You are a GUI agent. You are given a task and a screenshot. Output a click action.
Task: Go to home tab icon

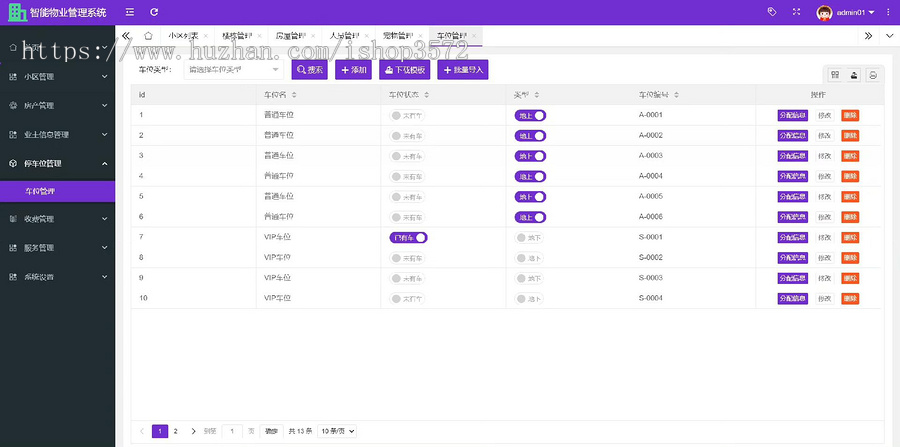pos(148,36)
